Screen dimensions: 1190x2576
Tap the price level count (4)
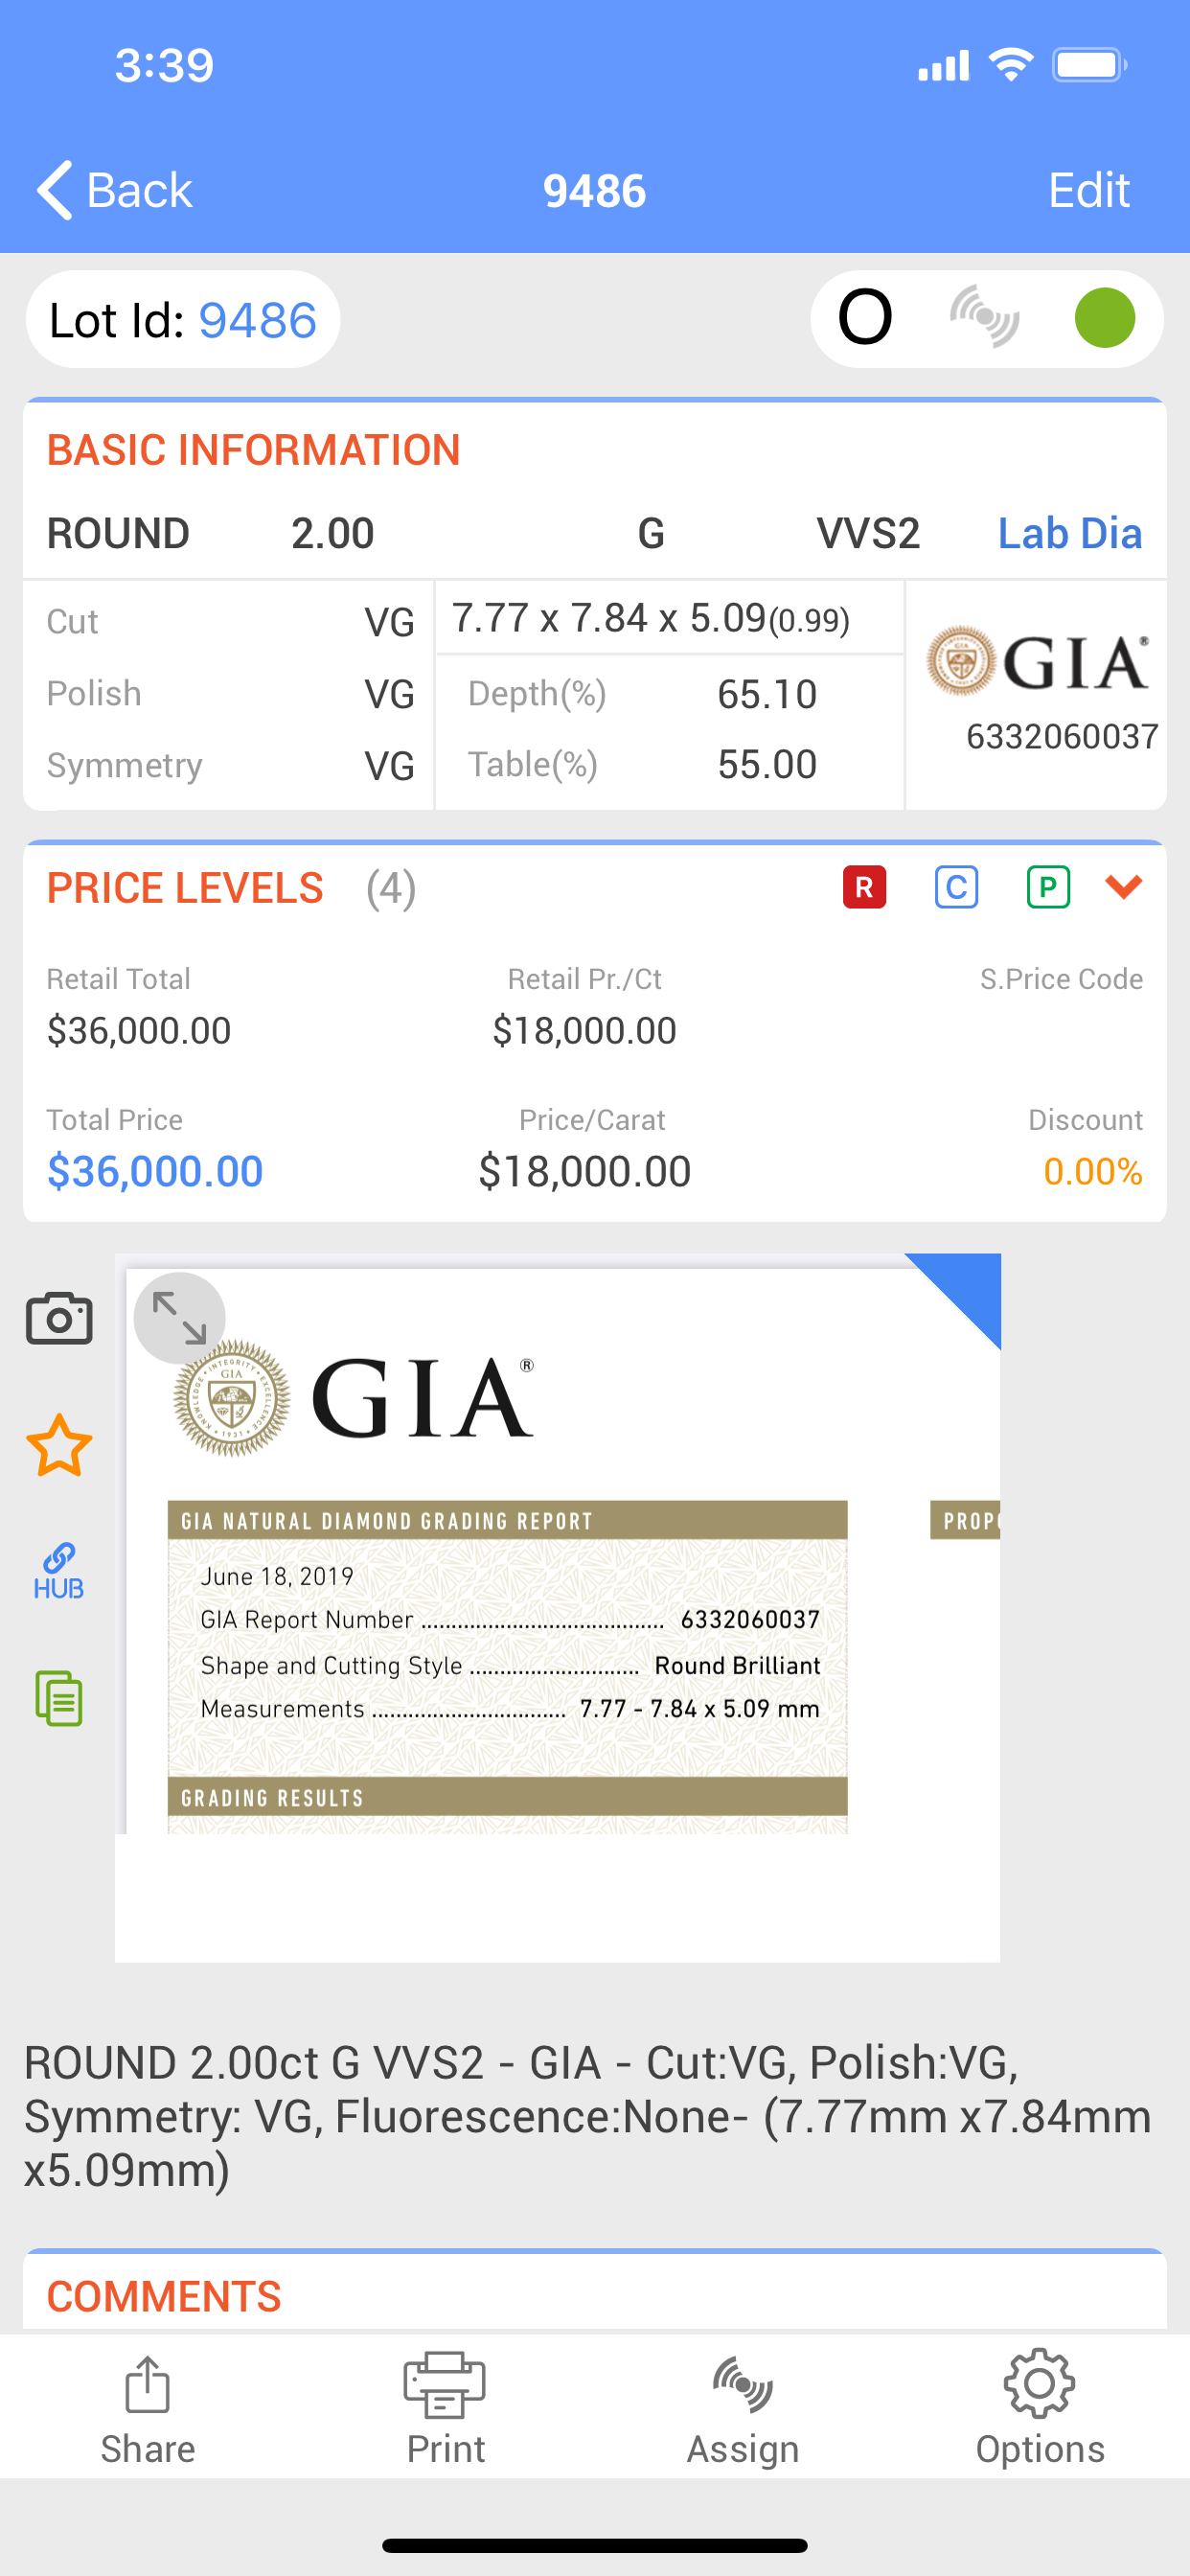390,888
